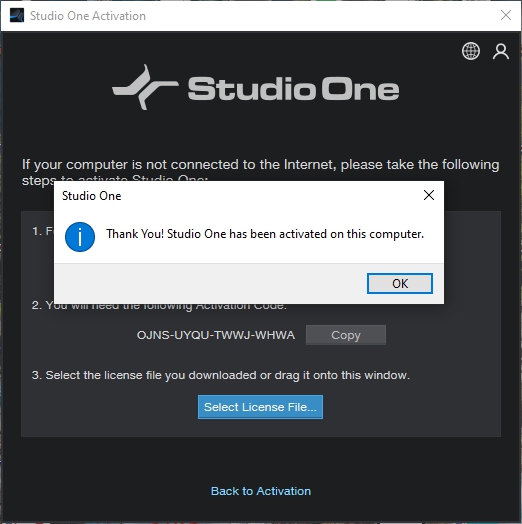Screen dimensions: 522x524
Task: Choose Select License File... button
Action: [x=260, y=407]
